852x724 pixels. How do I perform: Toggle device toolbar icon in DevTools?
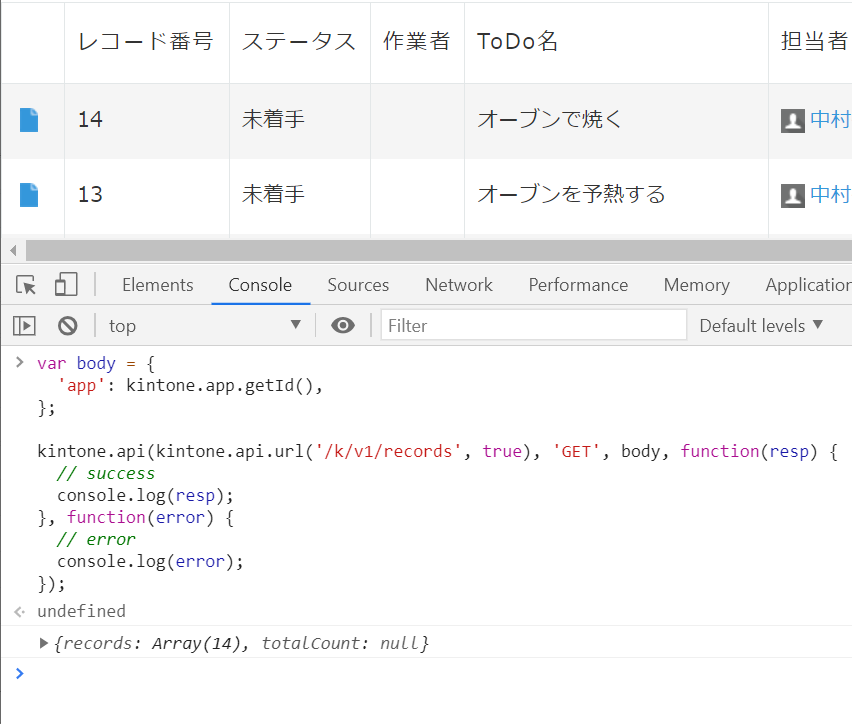[x=66, y=285]
